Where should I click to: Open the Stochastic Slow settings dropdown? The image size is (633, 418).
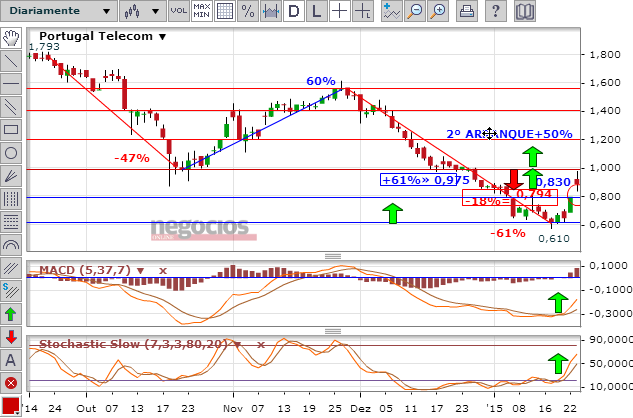[238, 344]
